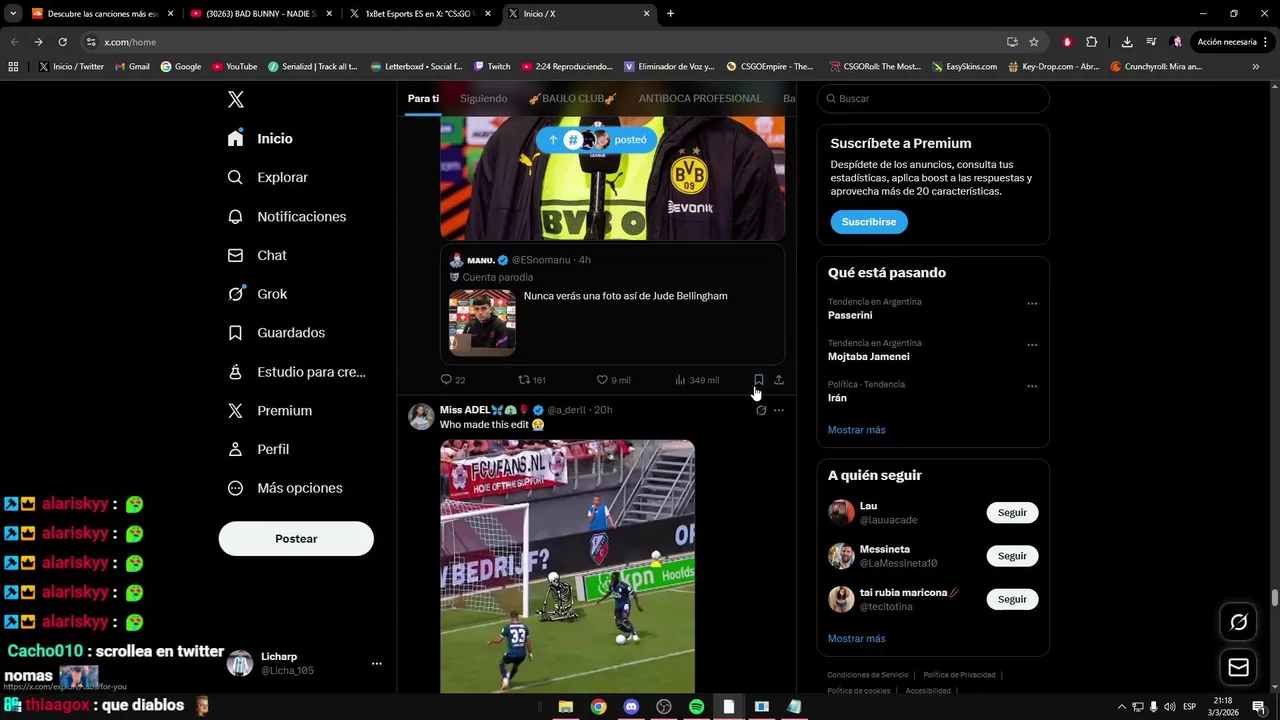1280x720 pixels.
Task: Reload the page in Chrome
Action: pos(62,42)
